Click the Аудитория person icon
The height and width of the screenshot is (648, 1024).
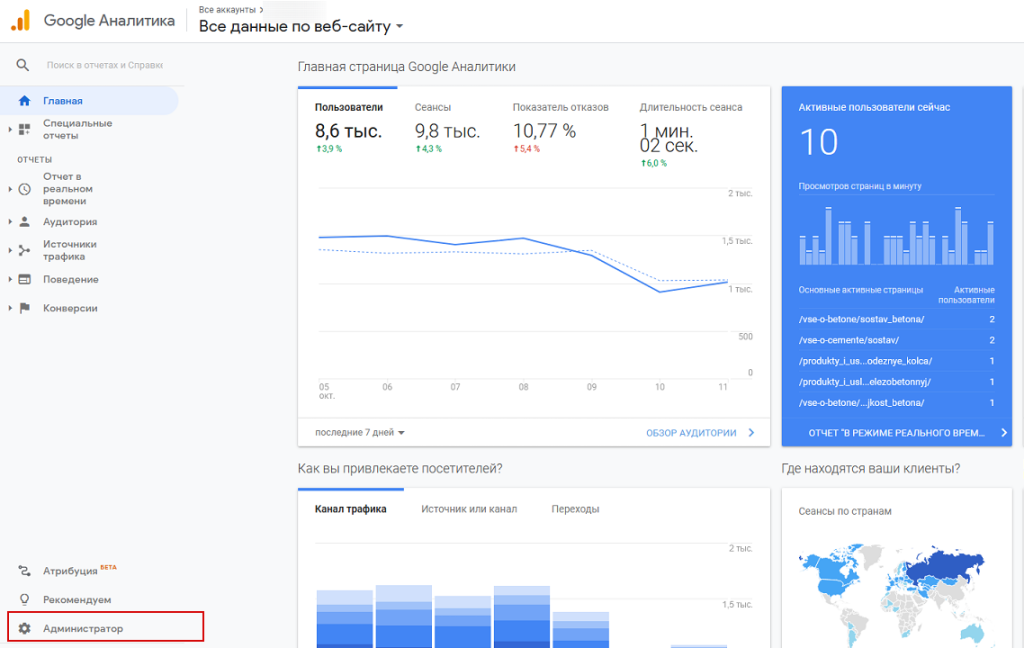(24, 221)
